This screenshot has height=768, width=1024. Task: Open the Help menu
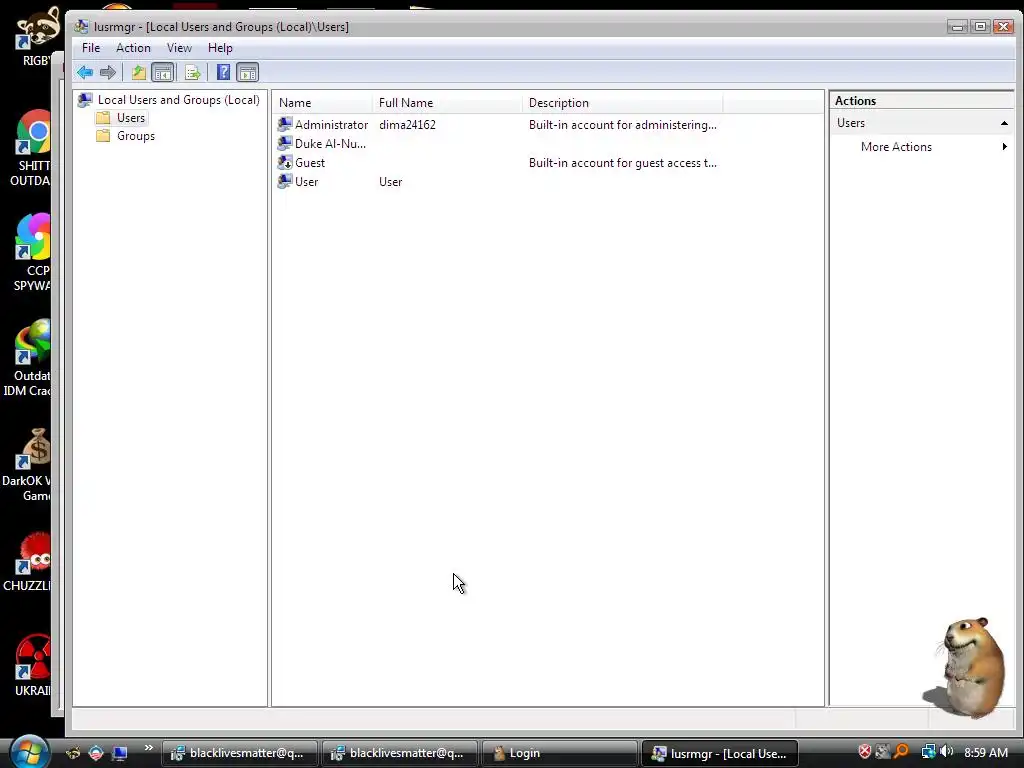(220, 48)
